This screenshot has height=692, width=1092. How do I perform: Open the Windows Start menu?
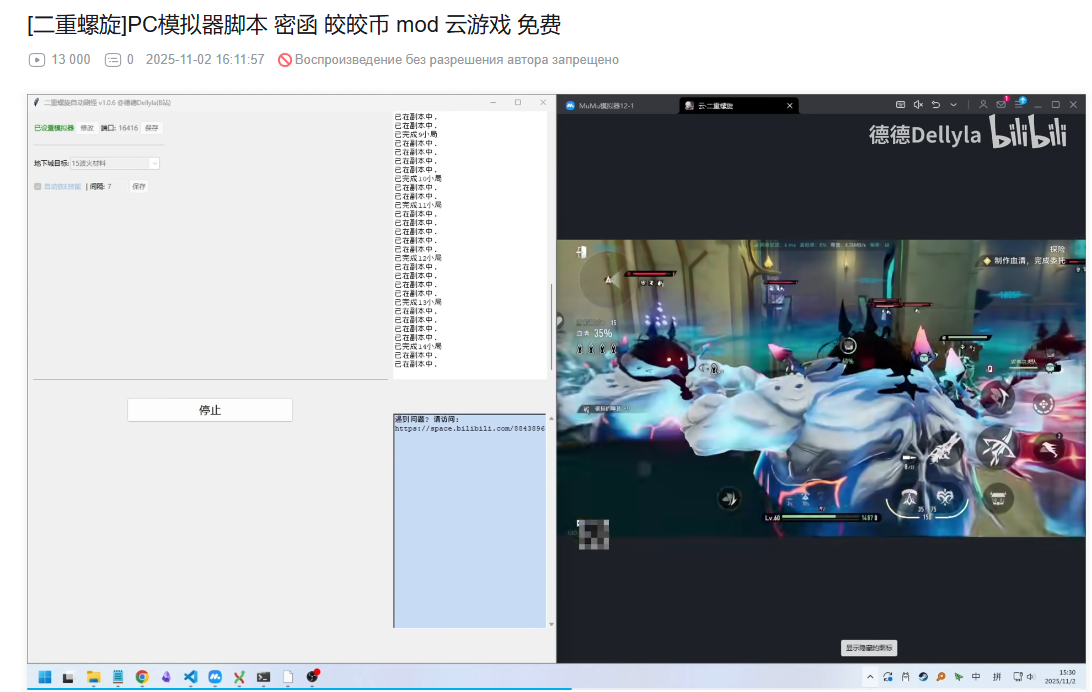(45, 677)
